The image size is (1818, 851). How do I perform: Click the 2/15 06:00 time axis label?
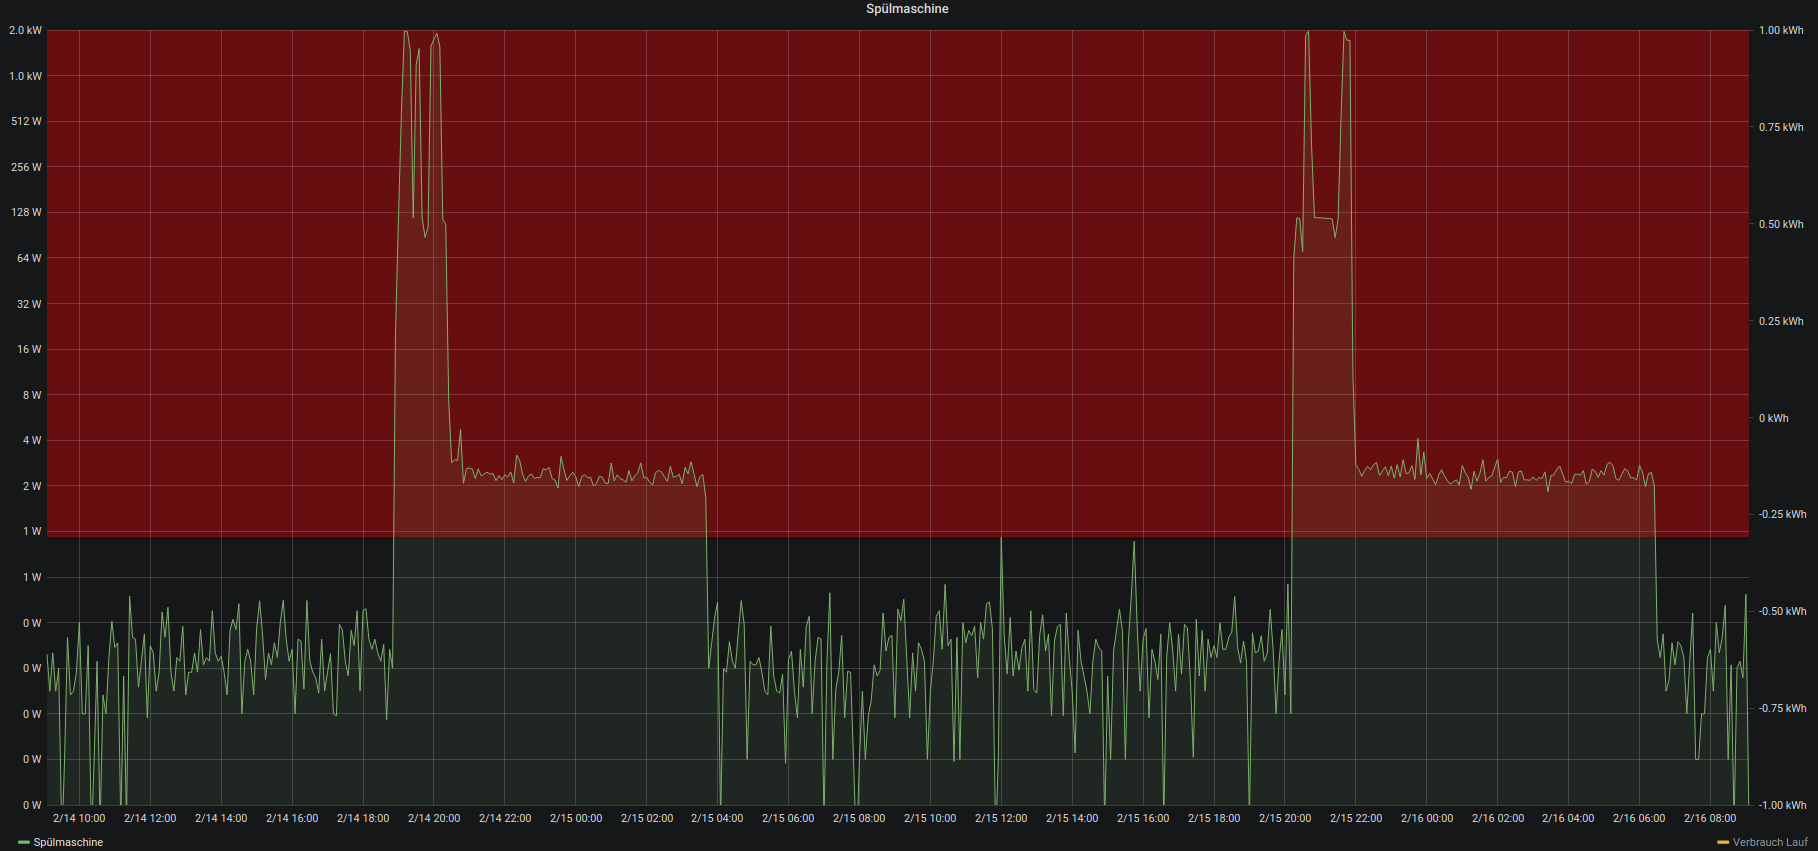(x=788, y=818)
